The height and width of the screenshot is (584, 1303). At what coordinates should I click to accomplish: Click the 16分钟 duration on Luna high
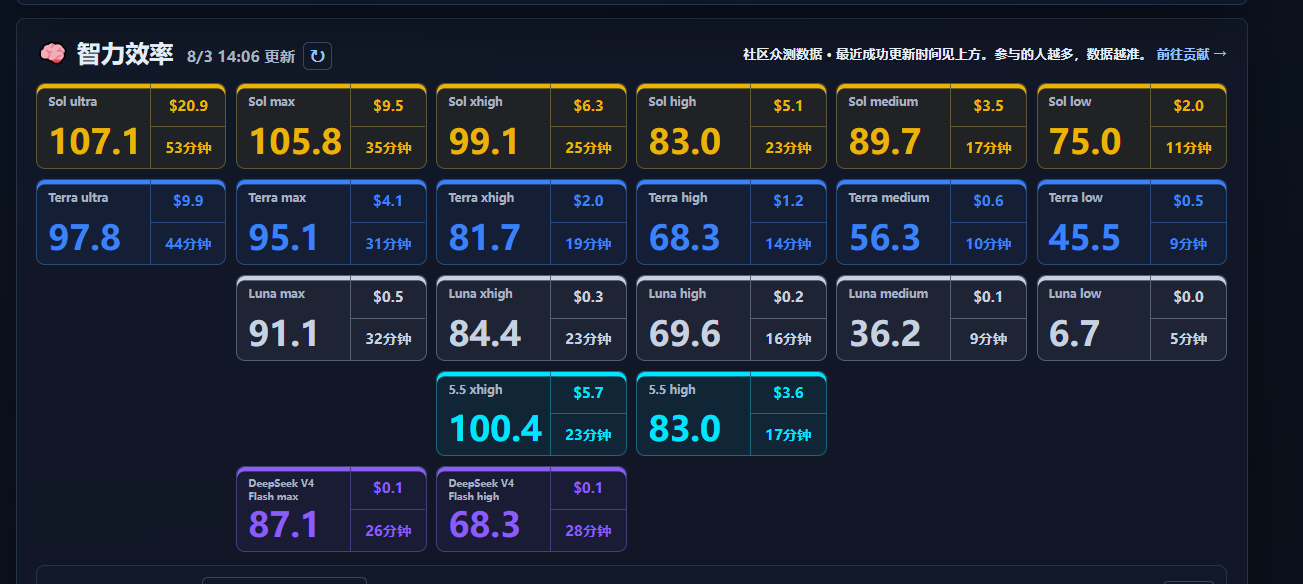[x=788, y=339]
